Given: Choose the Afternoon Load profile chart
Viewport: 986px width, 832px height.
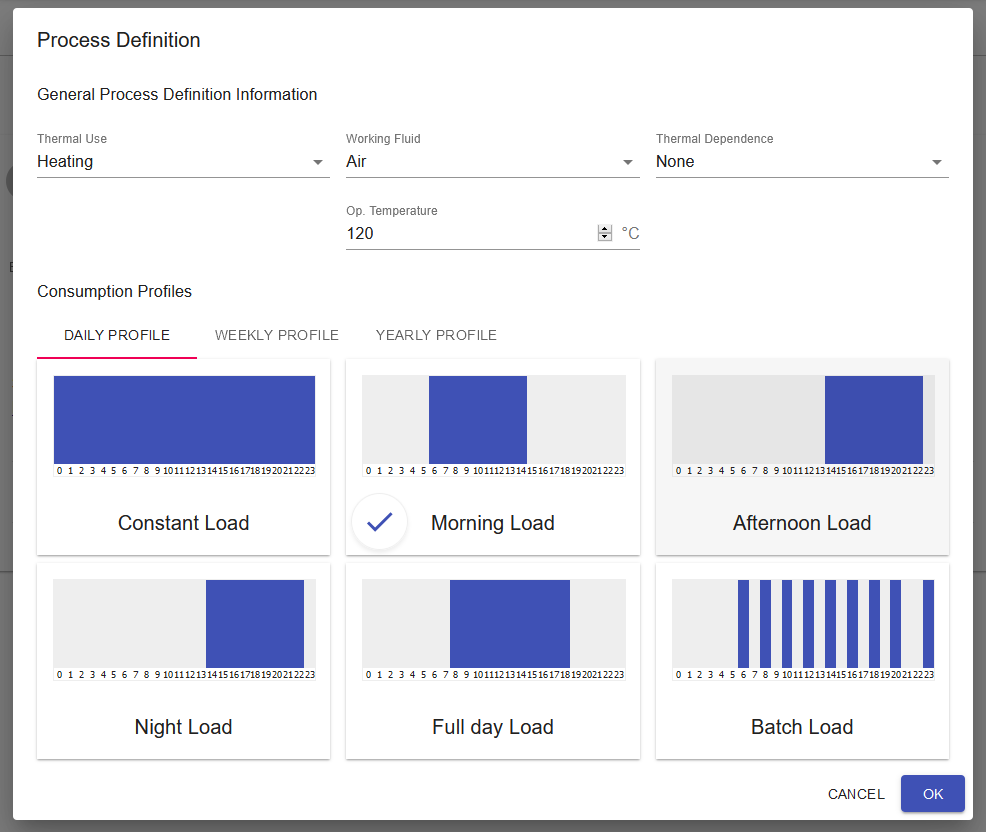Looking at the screenshot, I should (802, 420).
